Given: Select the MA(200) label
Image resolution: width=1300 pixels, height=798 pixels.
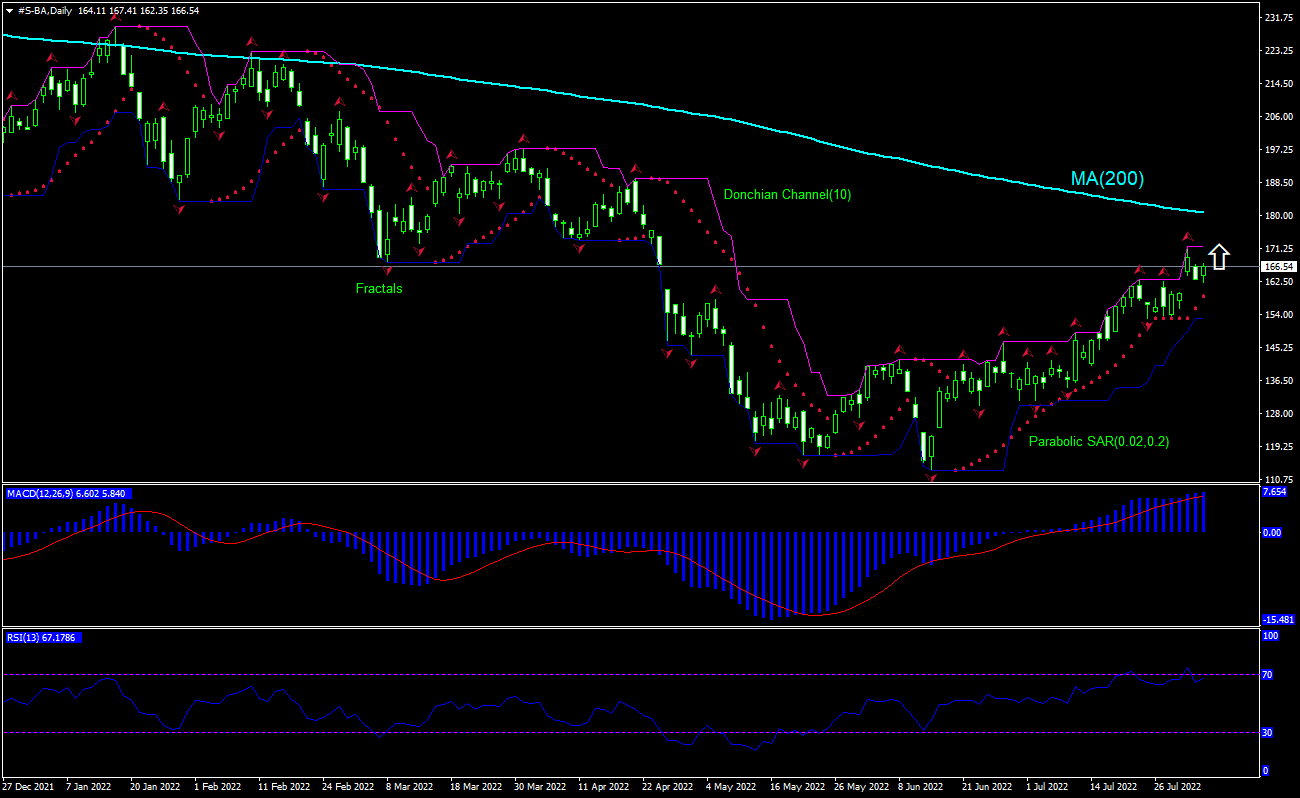Looking at the screenshot, I should (1107, 179).
